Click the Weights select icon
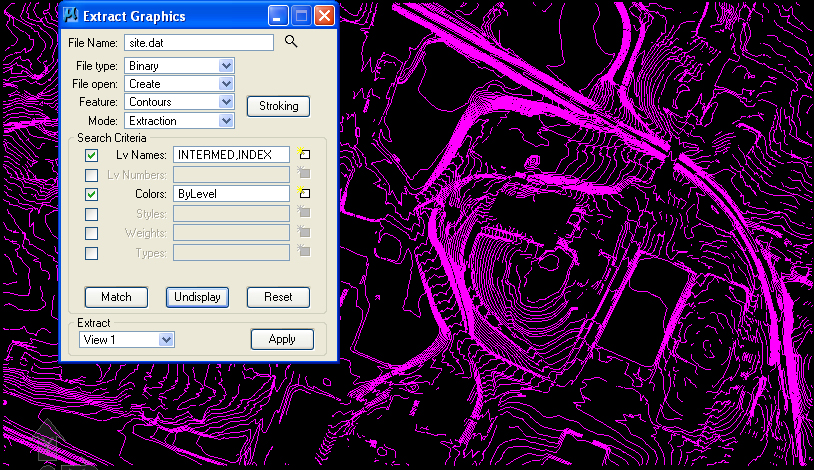814x470 pixels. click(304, 232)
